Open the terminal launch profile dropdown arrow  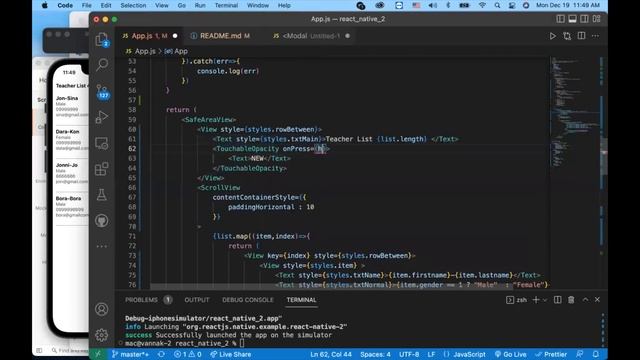pos(545,300)
